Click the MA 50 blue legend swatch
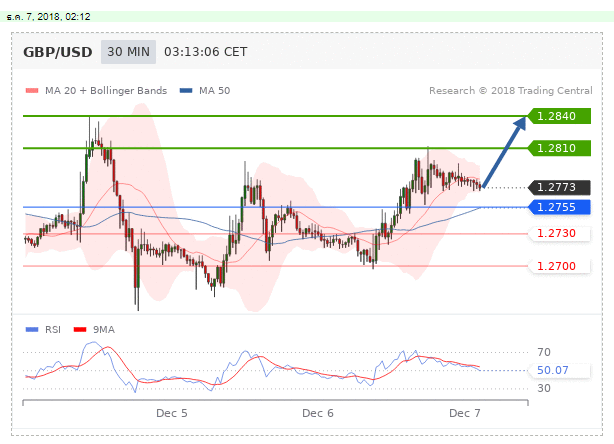This screenshot has height=444, width=614. click(186, 91)
